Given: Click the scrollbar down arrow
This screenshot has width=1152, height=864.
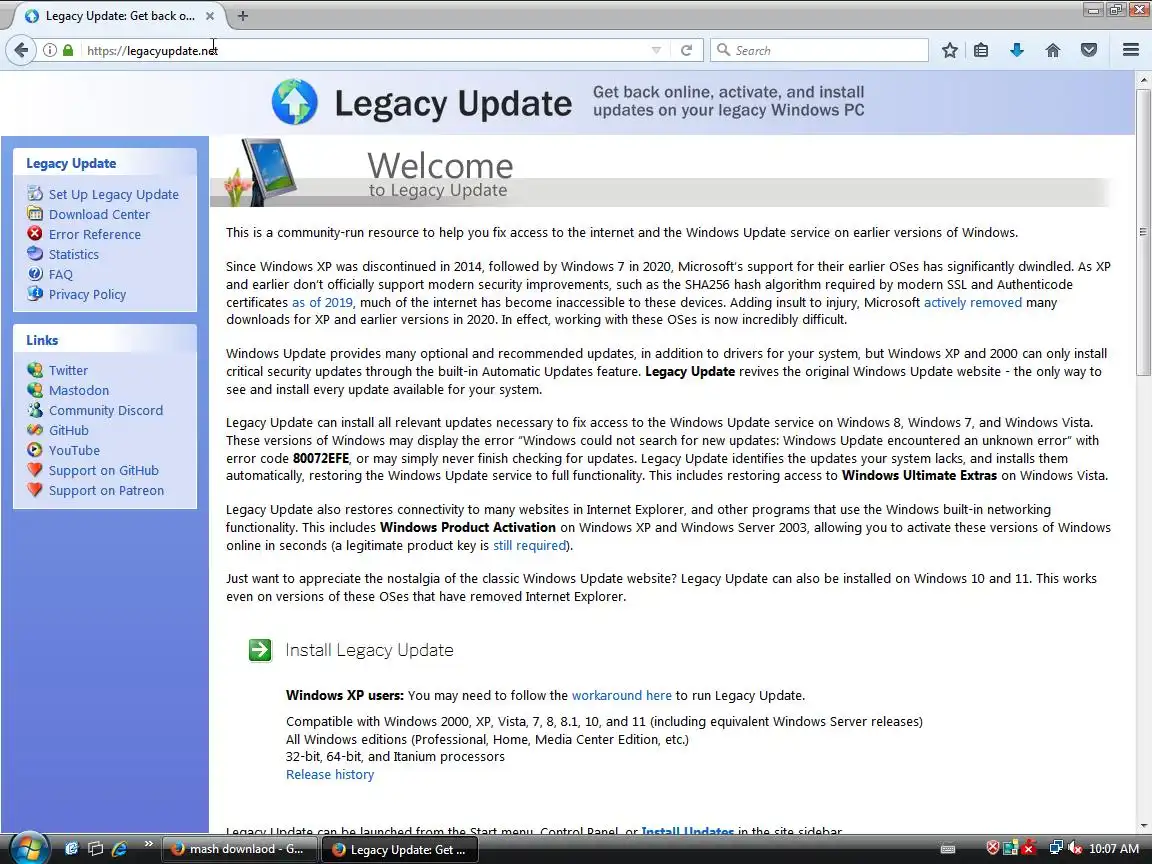Looking at the screenshot, I should 1142,825.
